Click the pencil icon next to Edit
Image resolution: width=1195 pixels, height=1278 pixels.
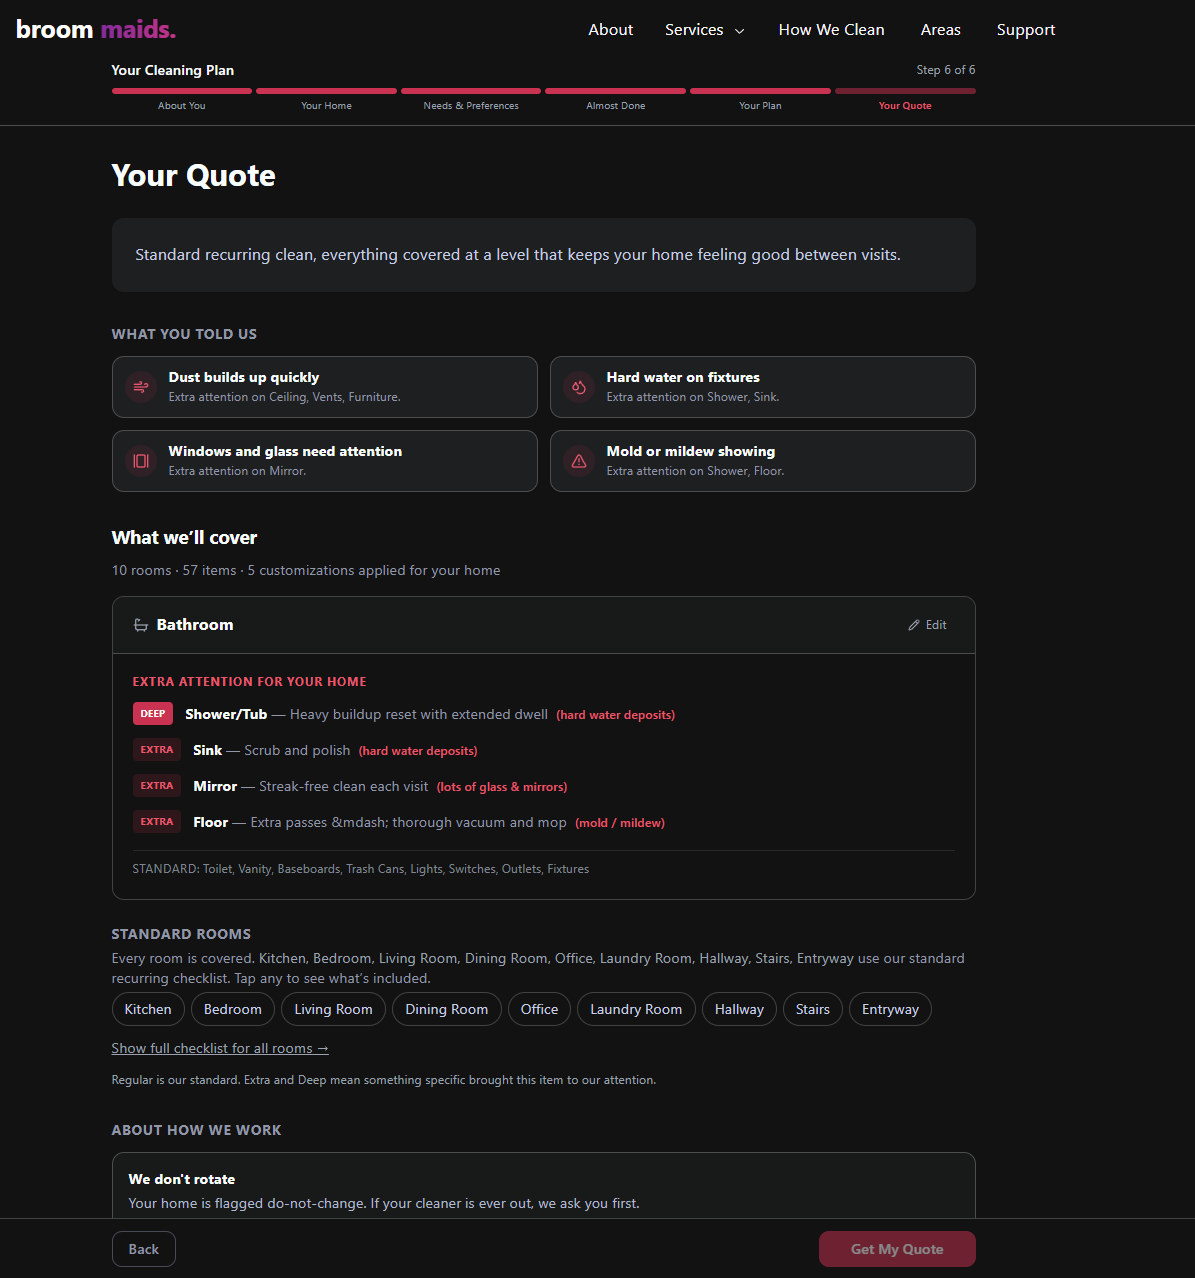(x=914, y=625)
